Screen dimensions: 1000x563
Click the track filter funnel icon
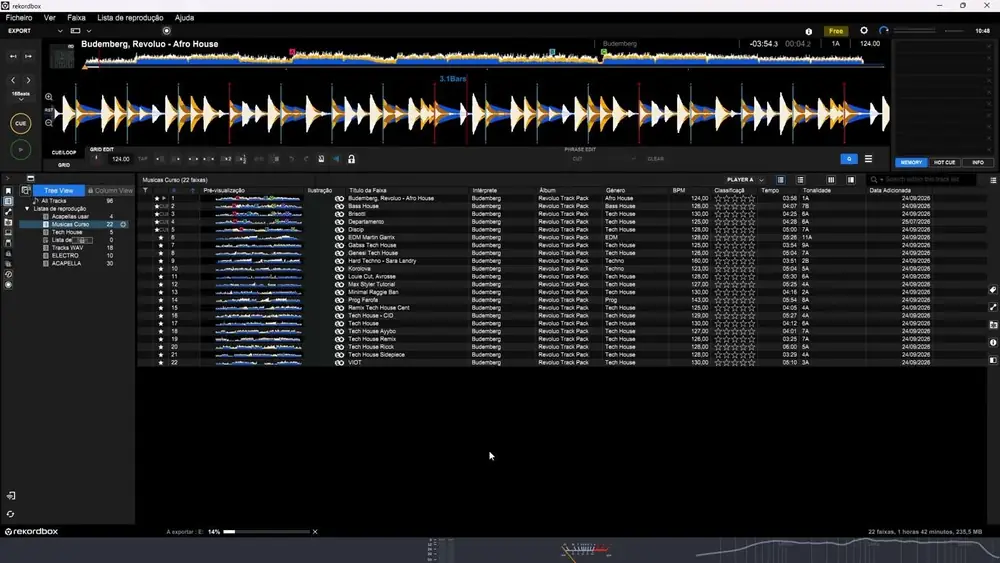coord(145,191)
